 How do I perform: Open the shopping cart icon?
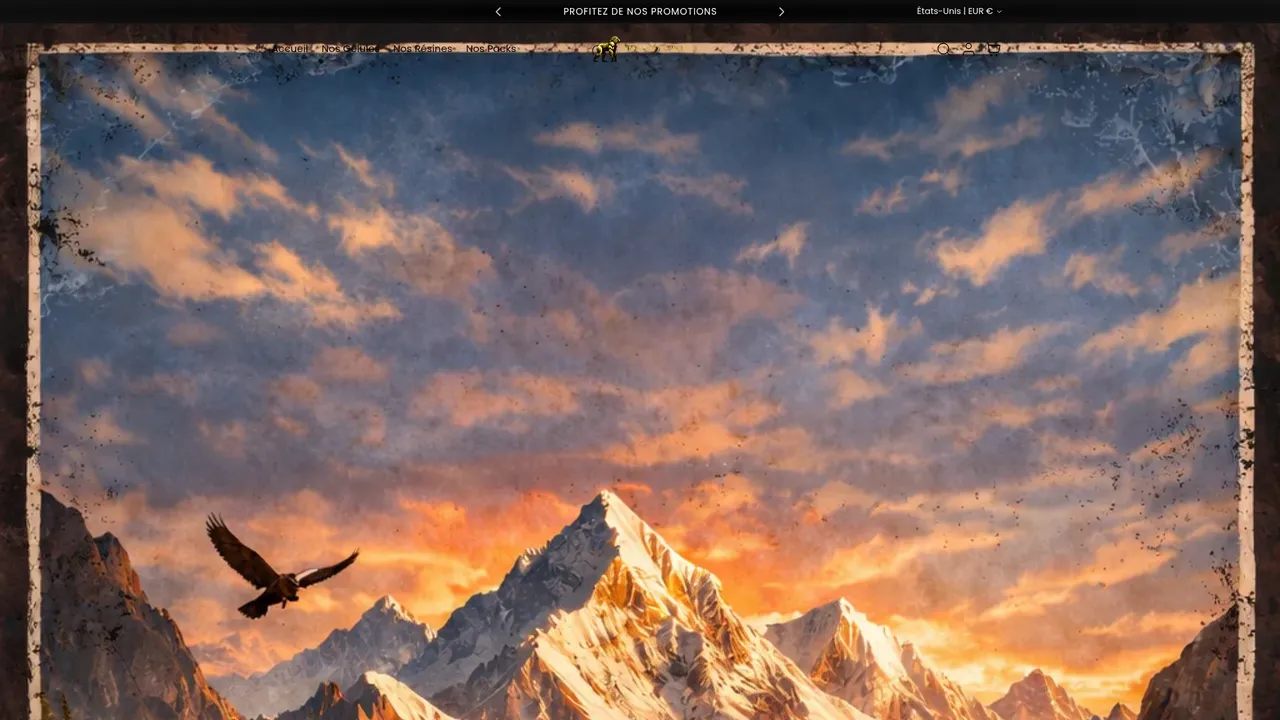click(994, 48)
